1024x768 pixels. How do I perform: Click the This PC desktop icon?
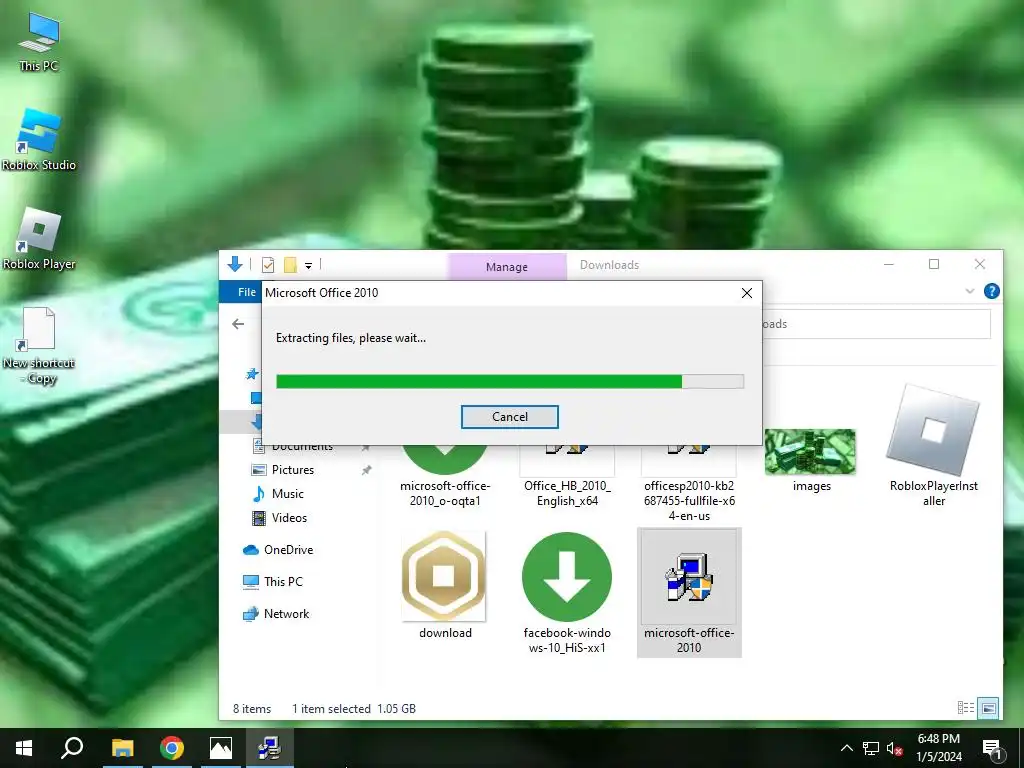39,42
